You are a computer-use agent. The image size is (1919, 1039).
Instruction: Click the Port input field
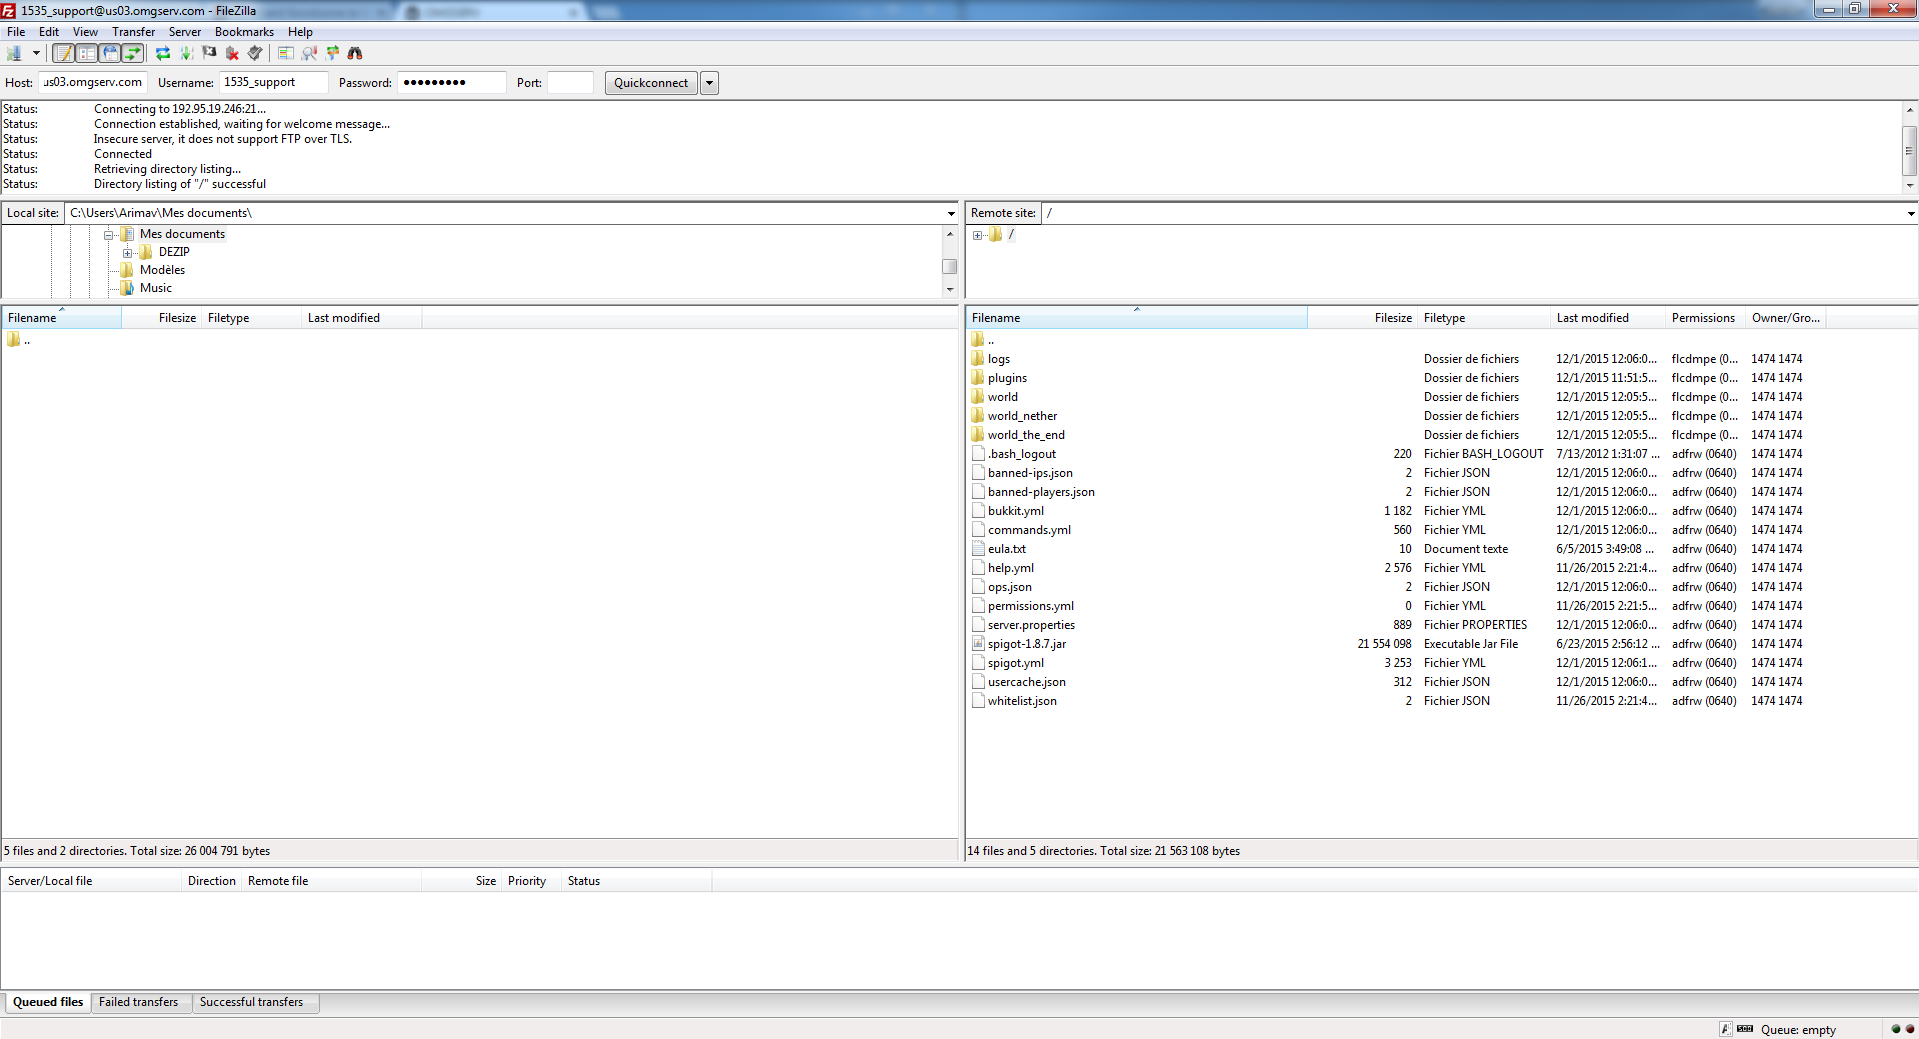click(570, 82)
